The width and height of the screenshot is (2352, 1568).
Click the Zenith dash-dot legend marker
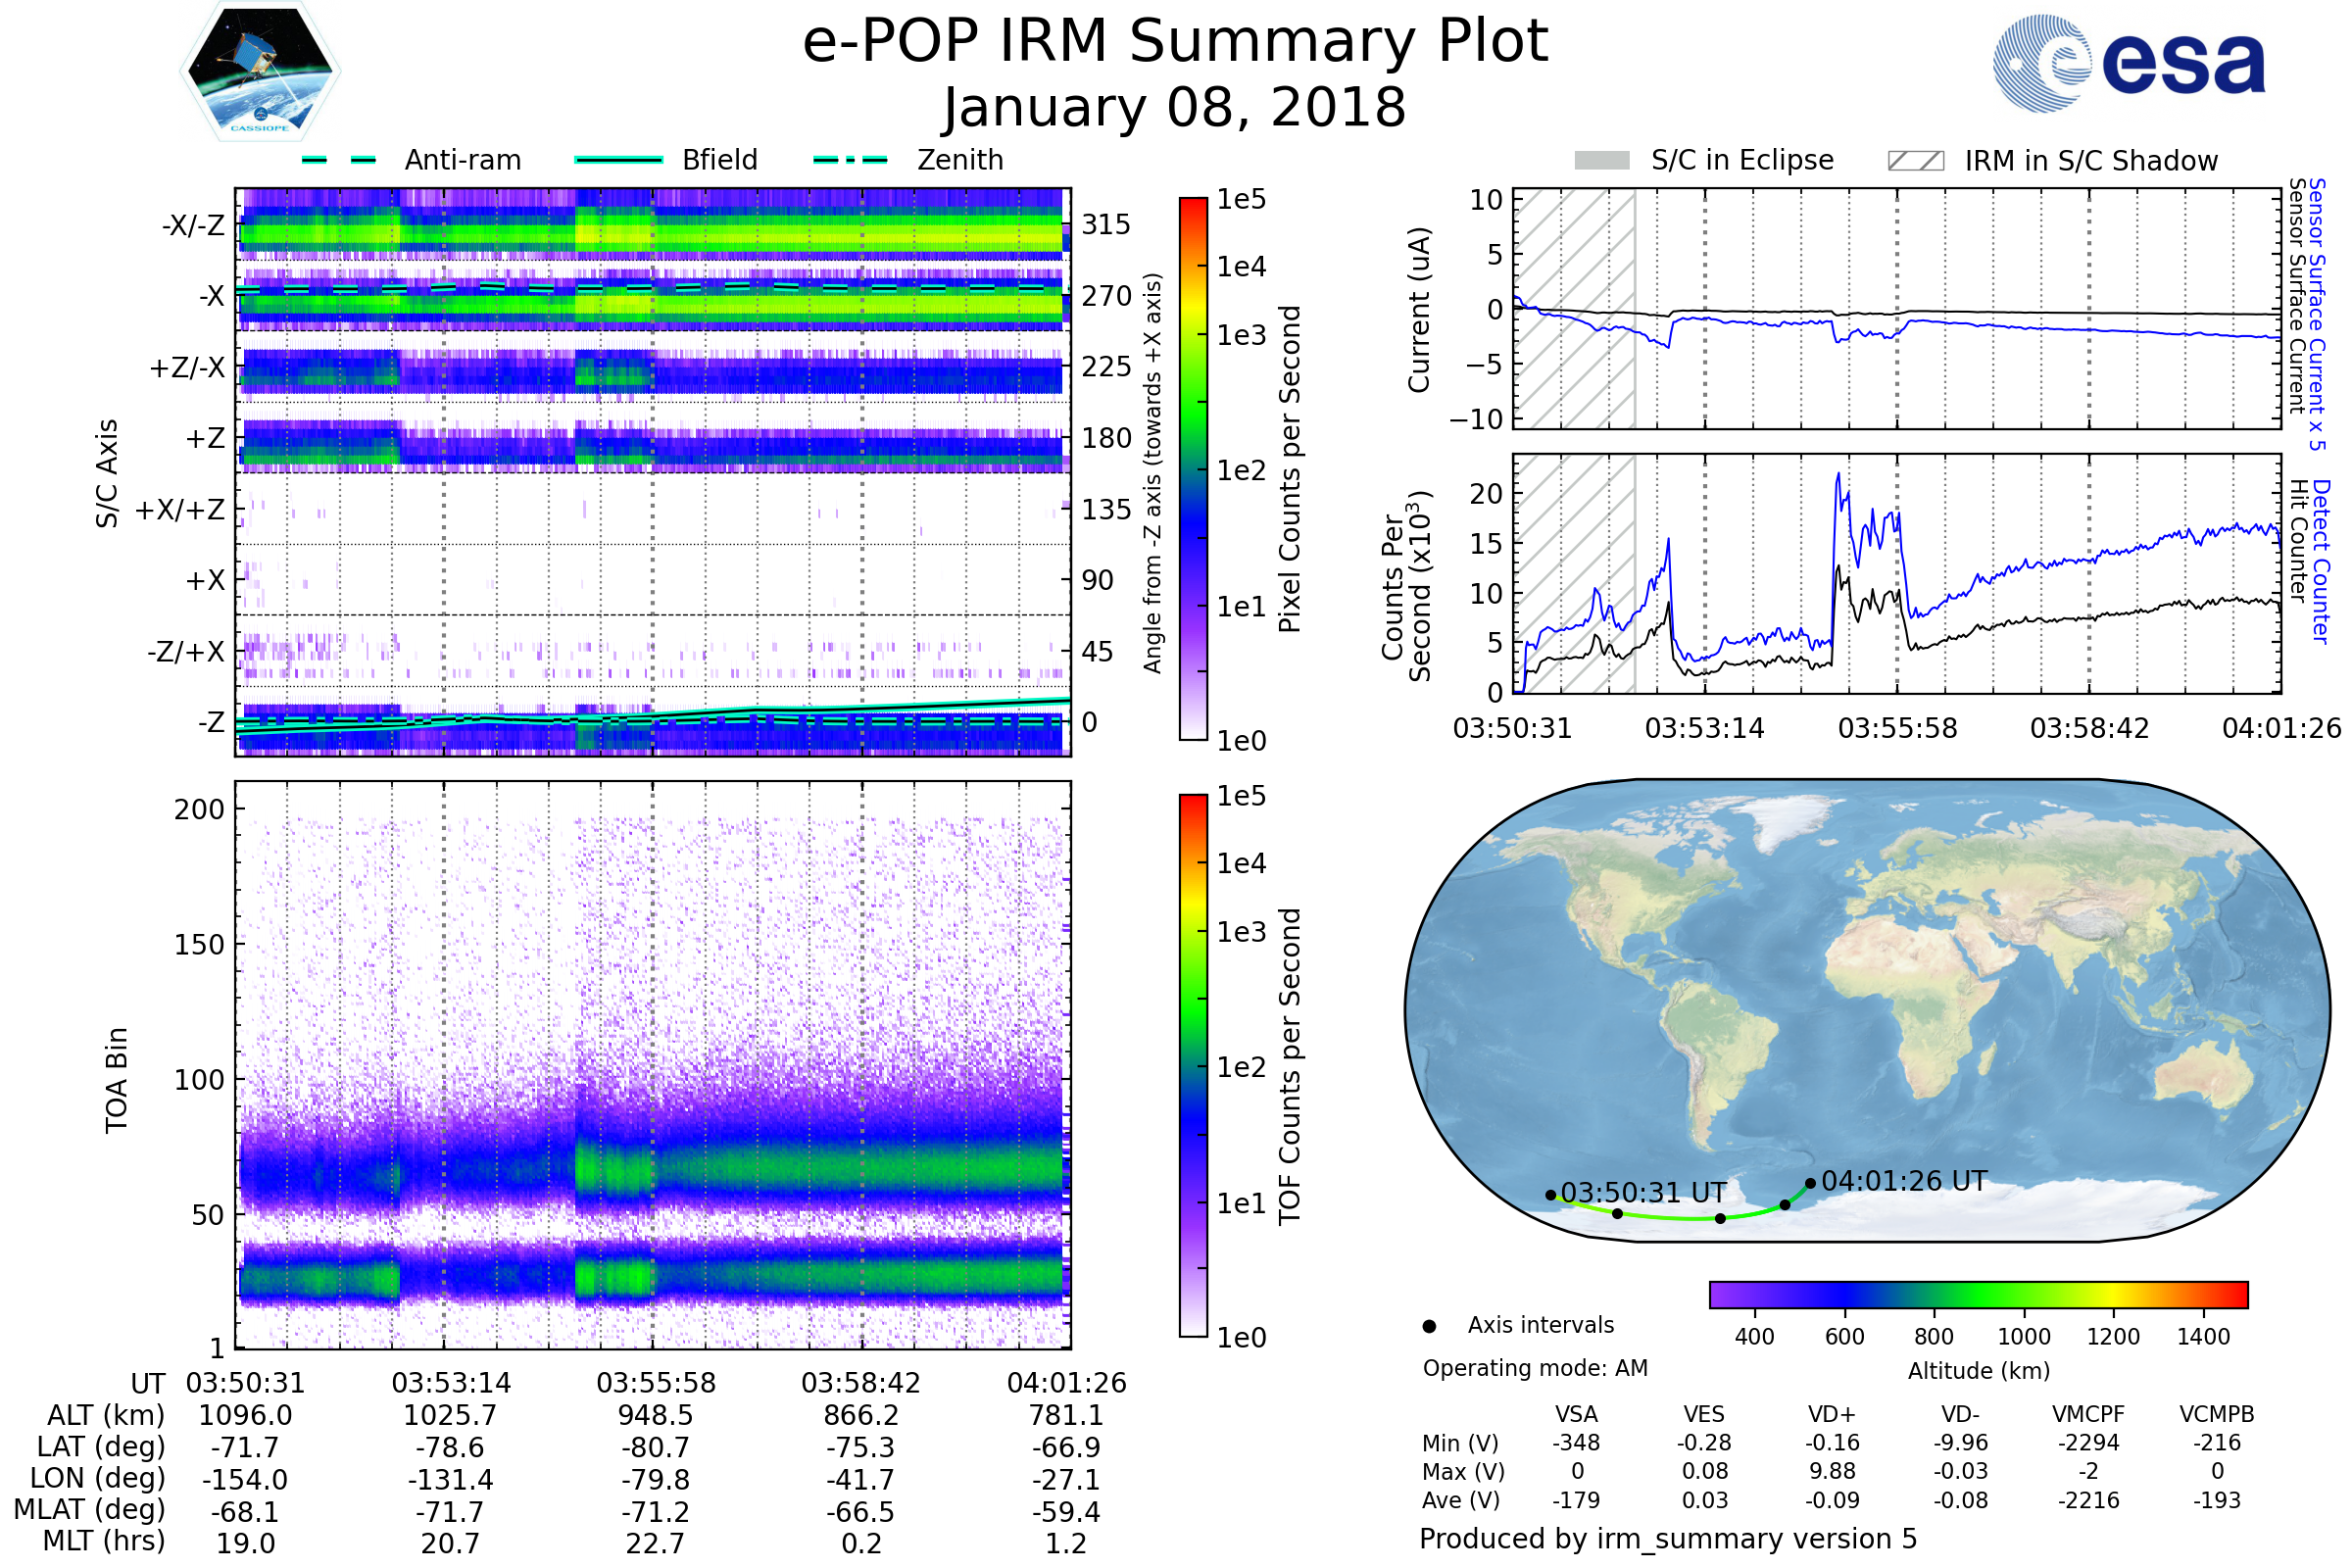(850, 160)
